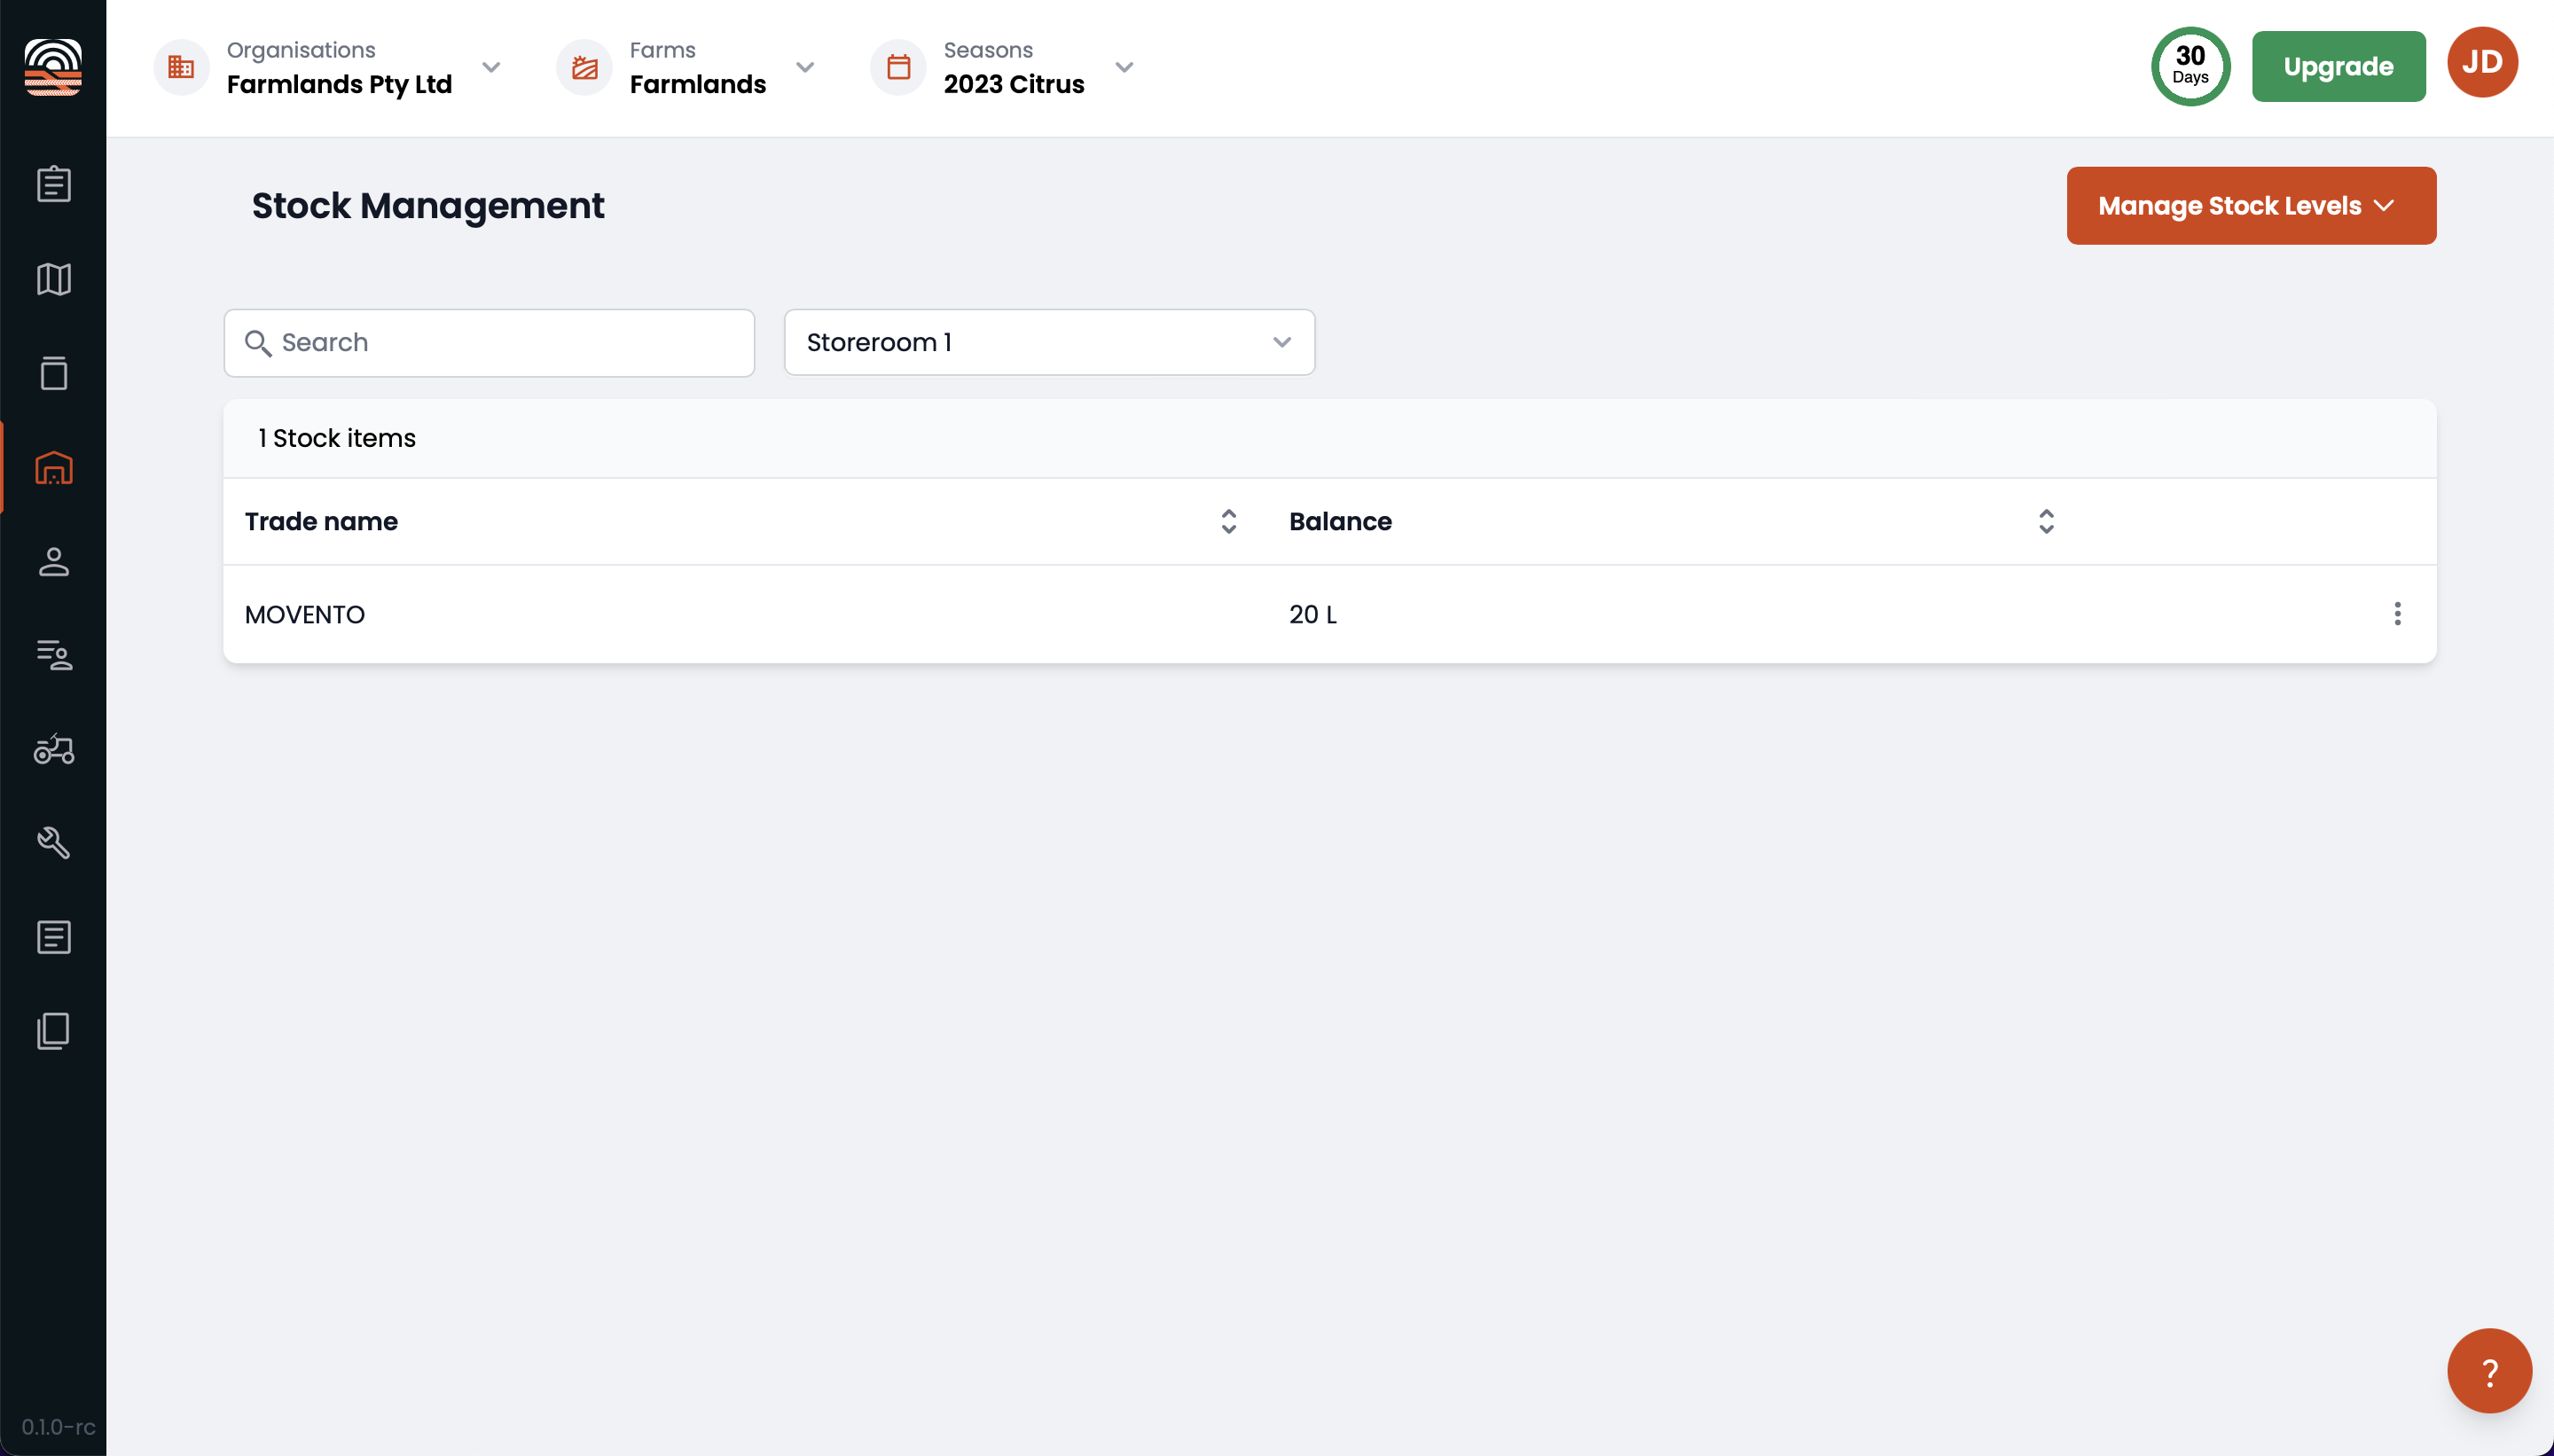Open Manage Stock Levels dropdown button

2251,205
